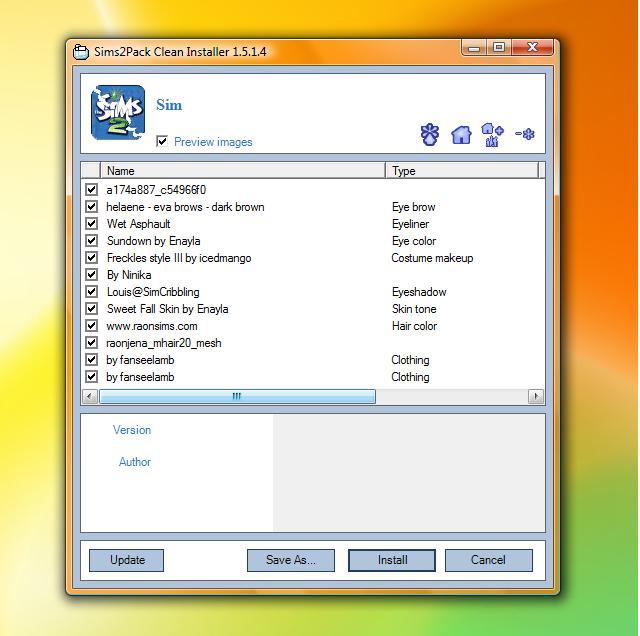Click the blue house icon
Screen dimensions: 640x636
[461, 135]
